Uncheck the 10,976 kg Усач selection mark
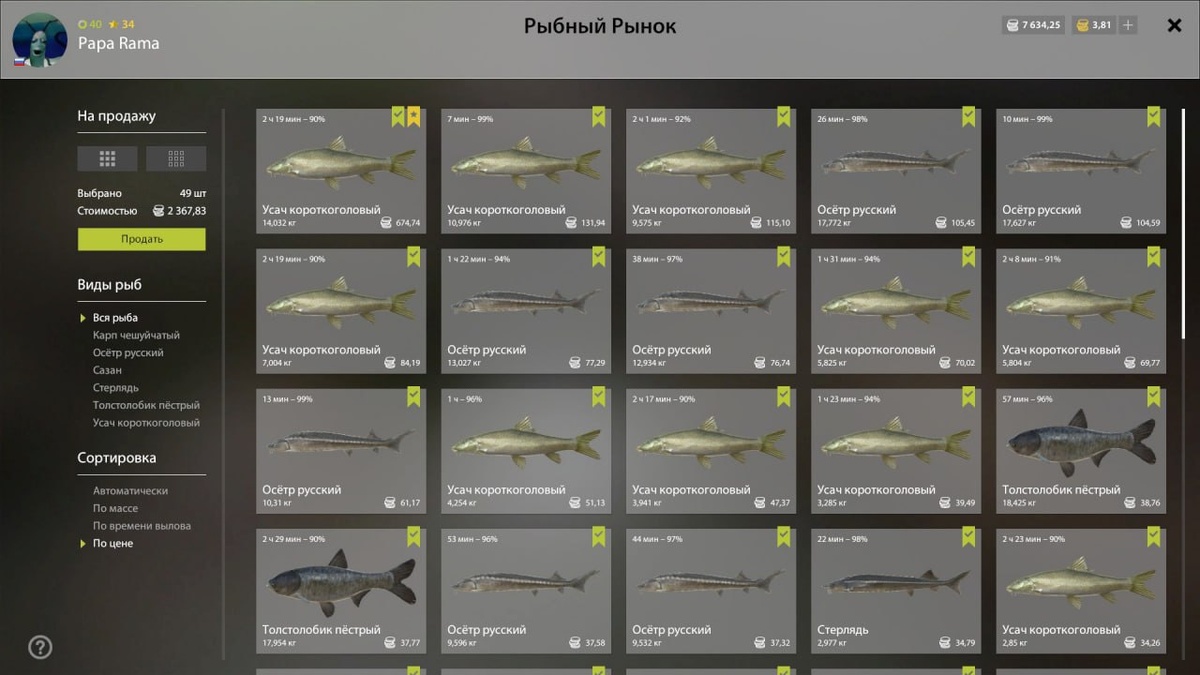Screen dimensions: 1200x675 click(x=598, y=117)
